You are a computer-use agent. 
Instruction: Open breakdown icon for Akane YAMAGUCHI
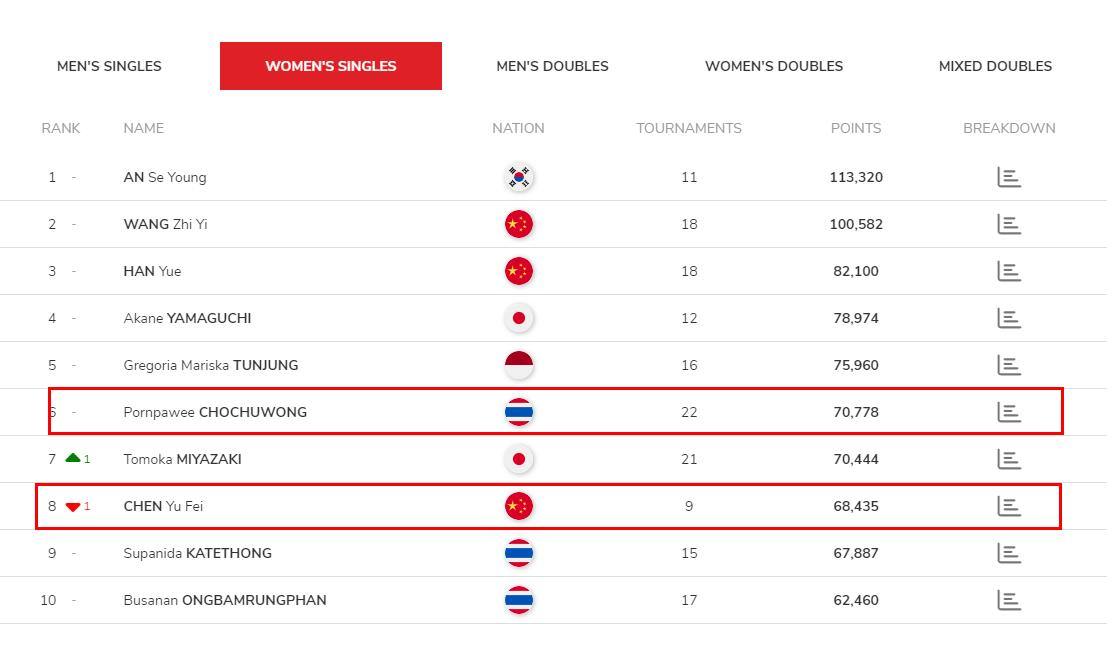1009,318
